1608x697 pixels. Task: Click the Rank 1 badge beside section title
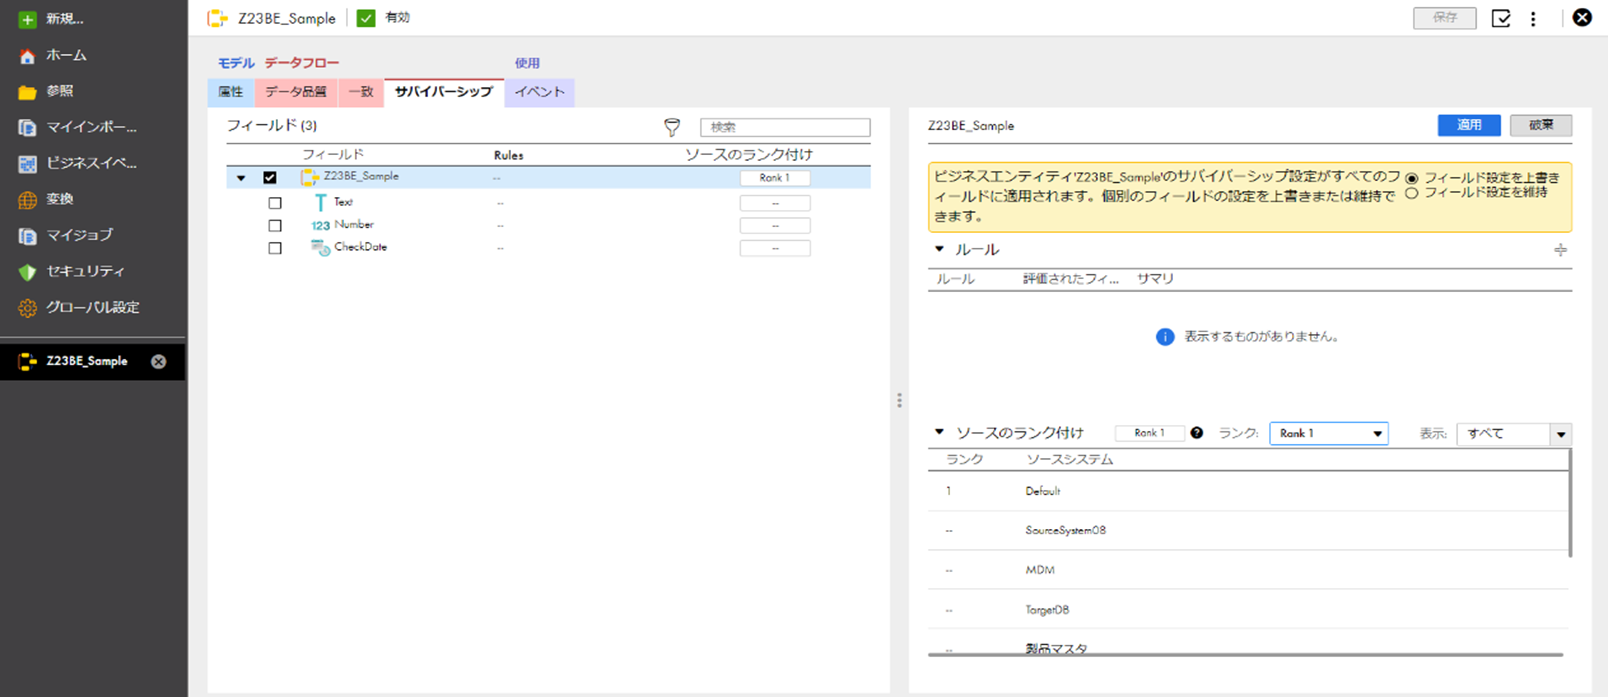(1149, 433)
